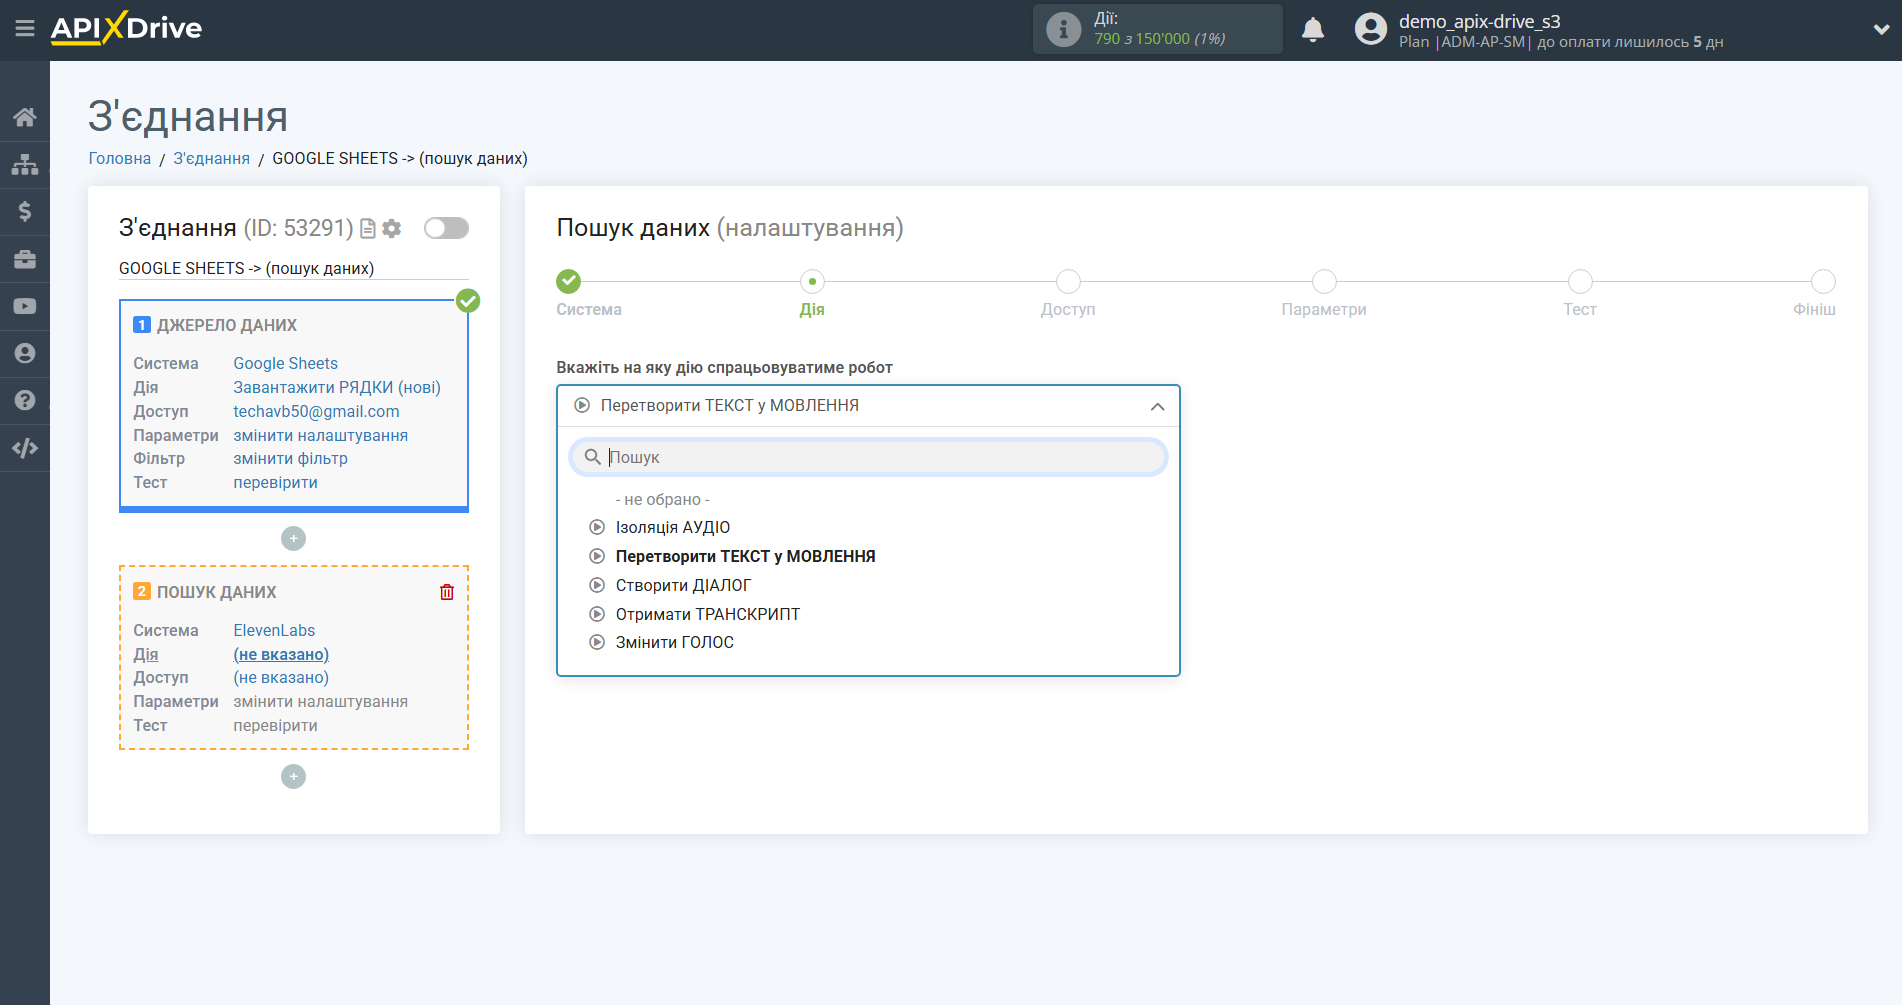Image resolution: width=1902 pixels, height=1005 pixels.
Task: Open З'єднання from the breadcrumb trail
Action: tap(211, 158)
